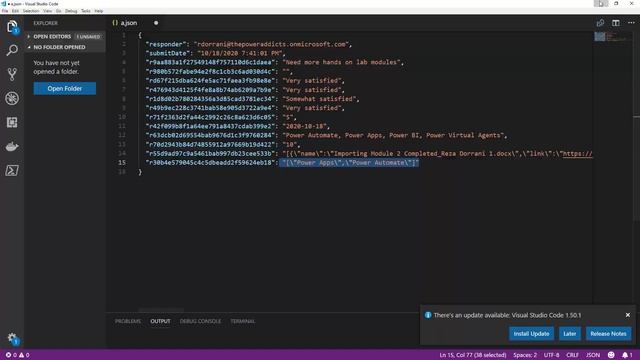Screen dimensions: 640x360
Task: Open the Debug menu
Action: [71, 11]
